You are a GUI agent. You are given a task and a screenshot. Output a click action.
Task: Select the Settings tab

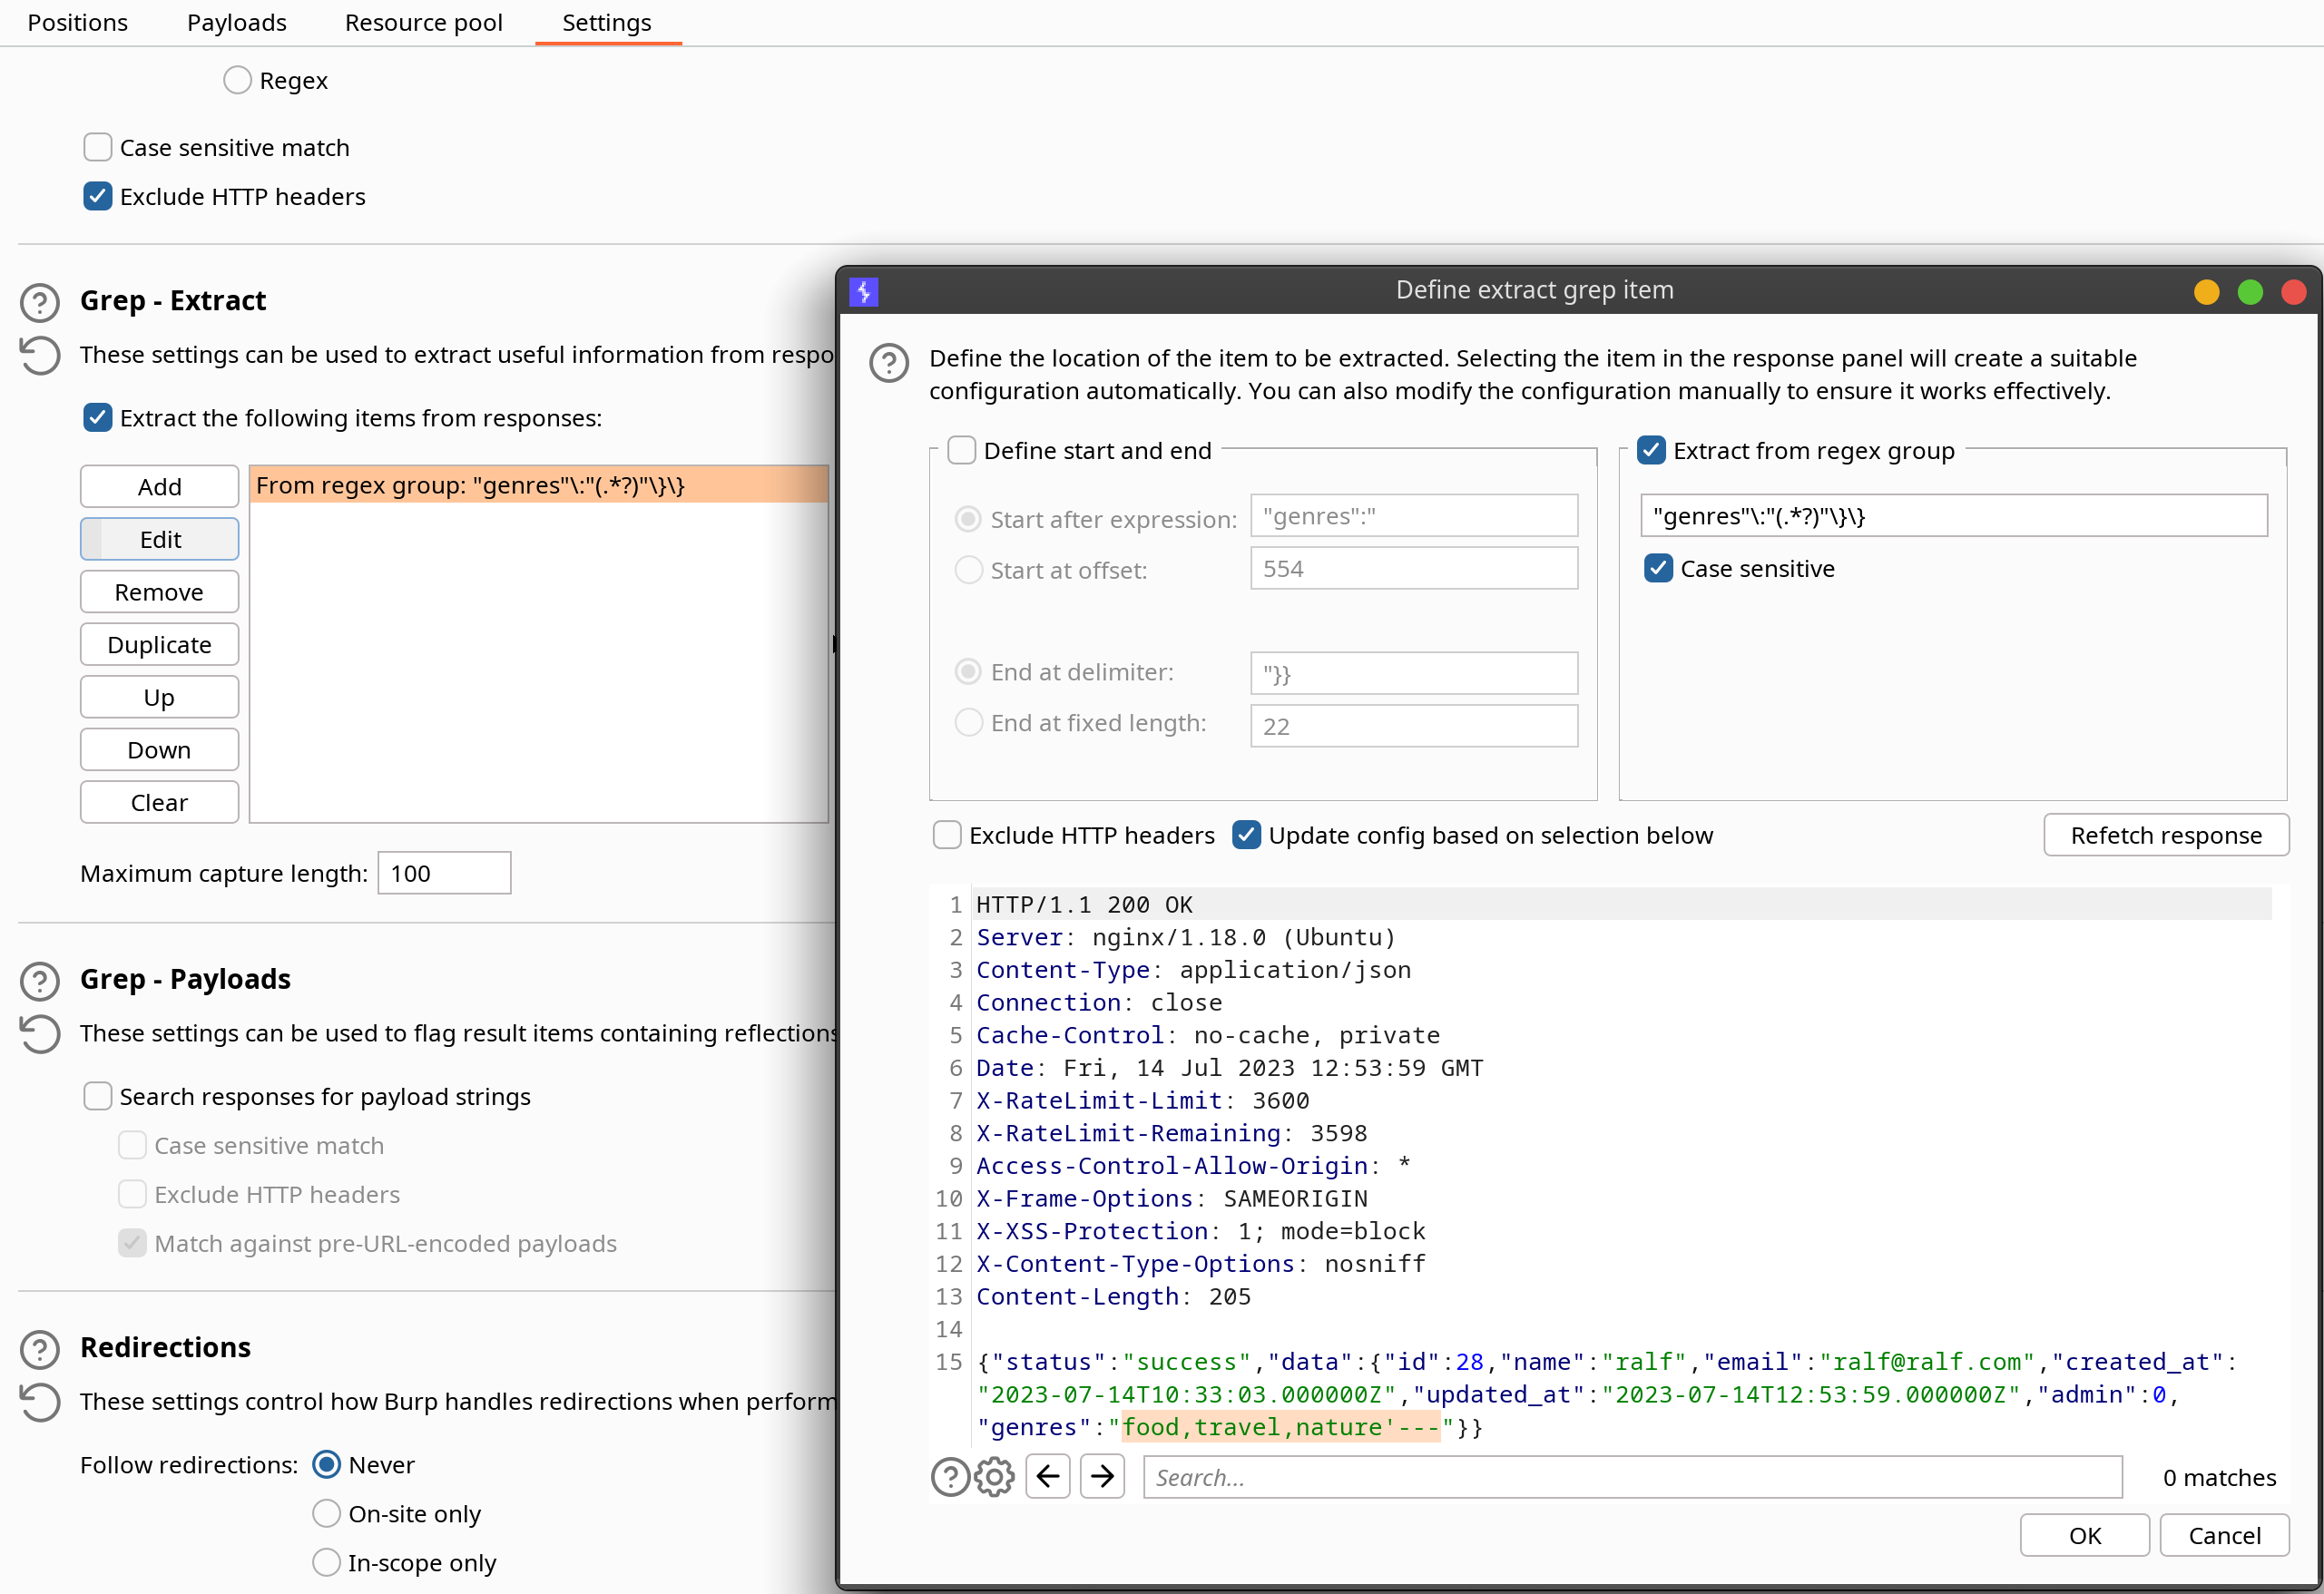pos(607,22)
